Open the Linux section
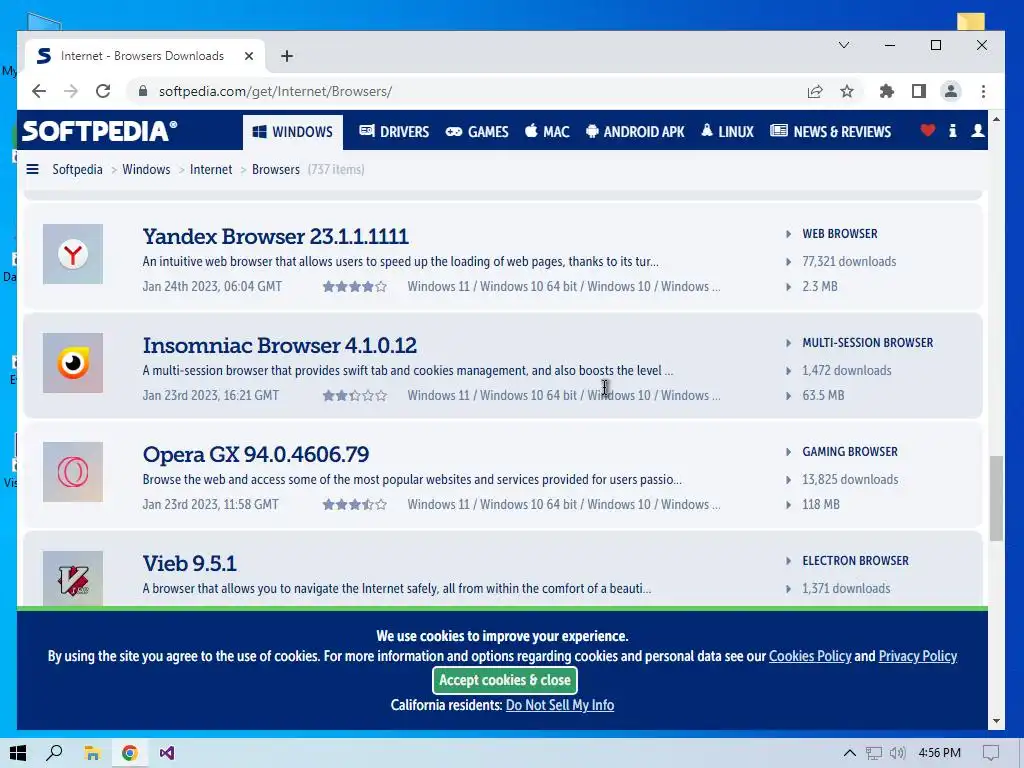The image size is (1024, 768). (728, 131)
